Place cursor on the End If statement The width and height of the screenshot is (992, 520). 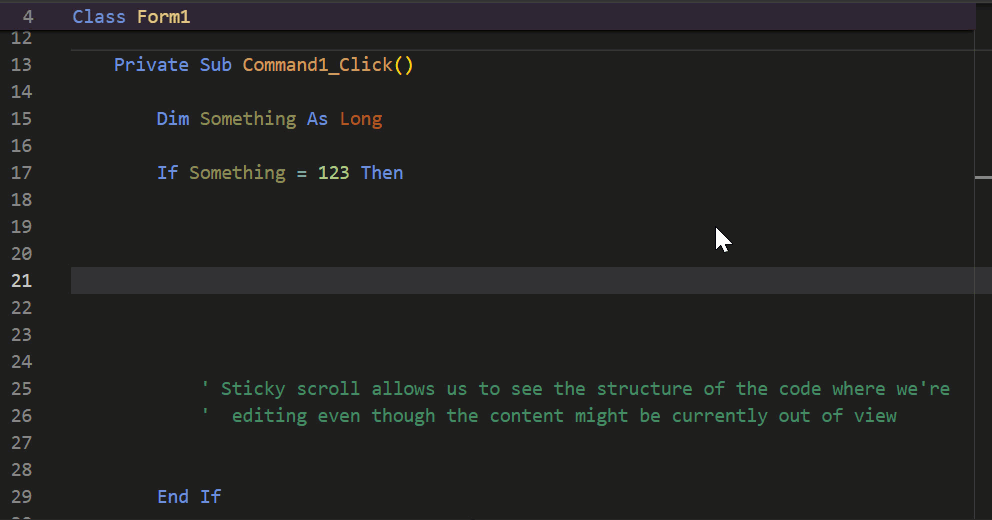tap(189, 497)
